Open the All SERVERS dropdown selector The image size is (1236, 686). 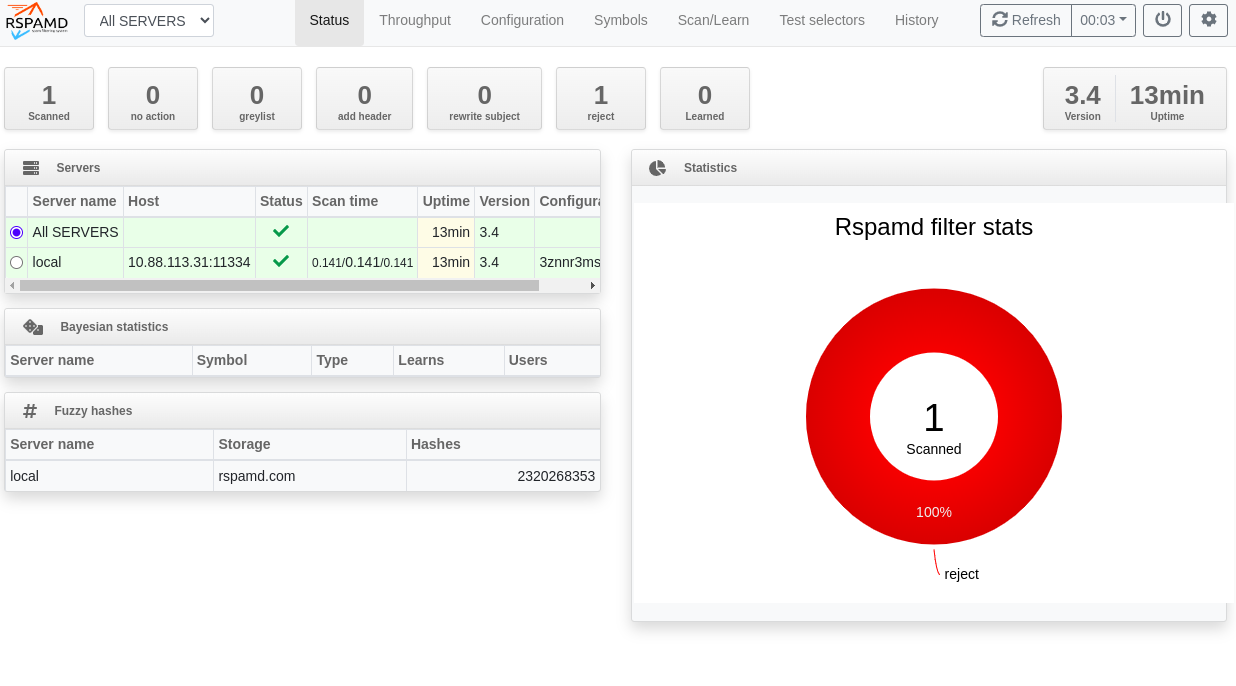149,20
